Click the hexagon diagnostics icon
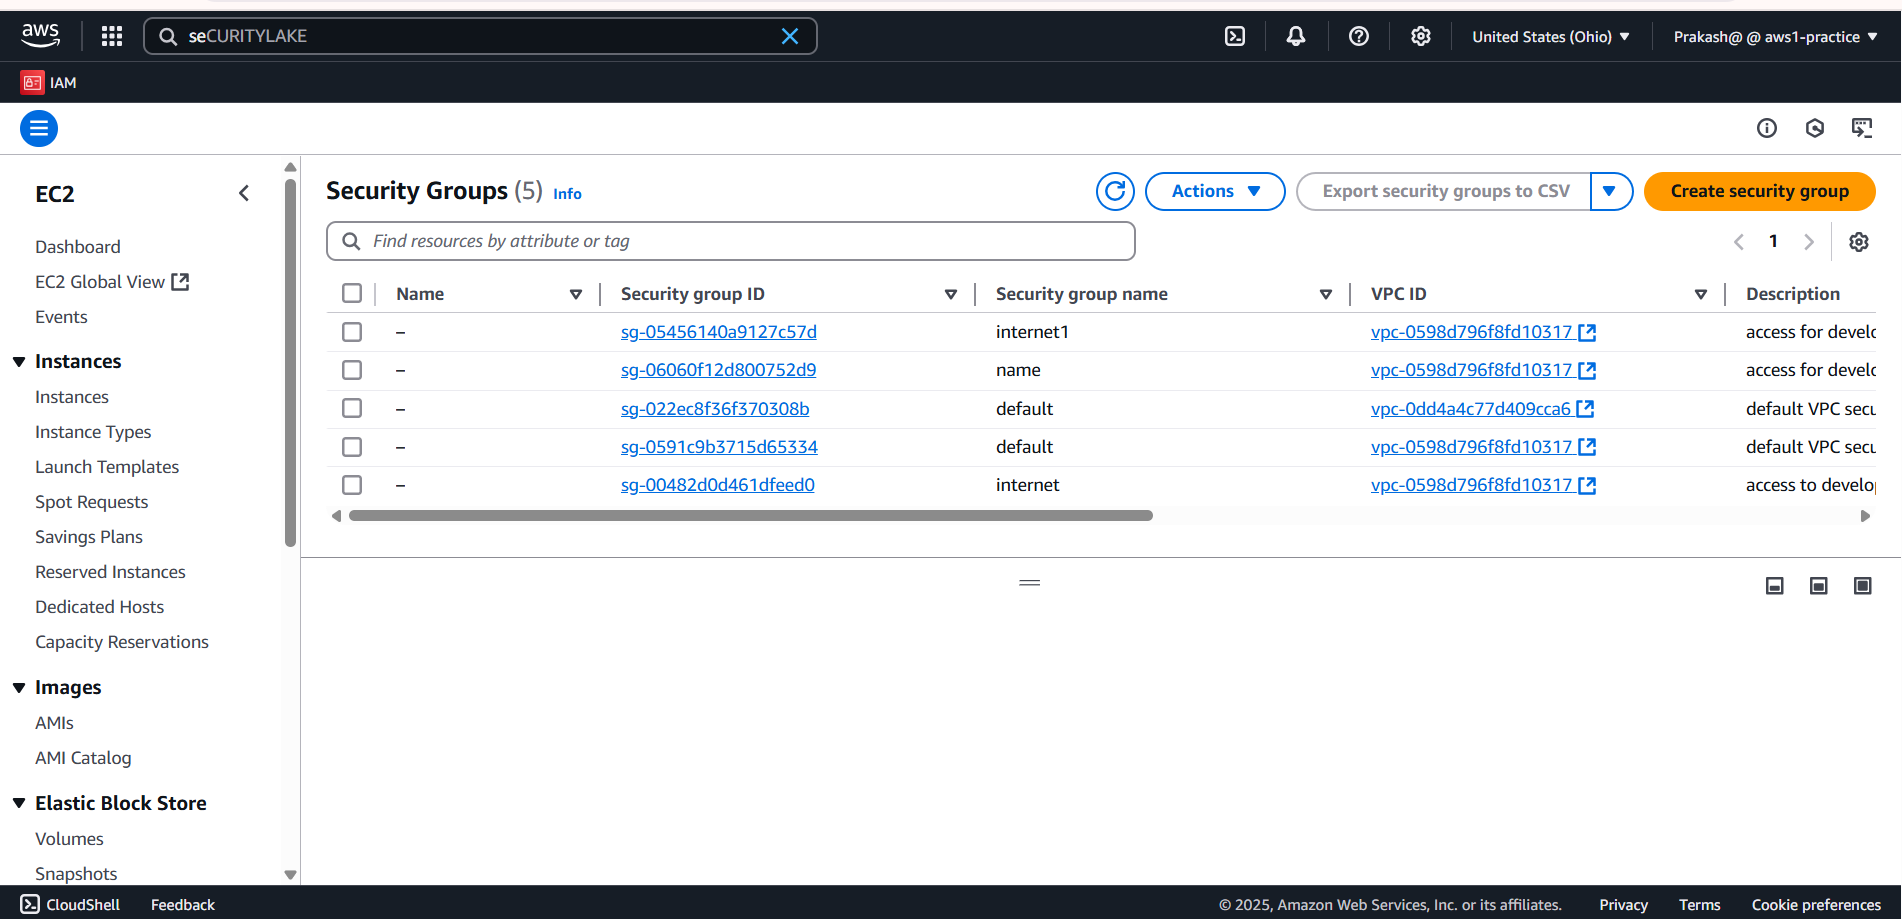The width and height of the screenshot is (1902, 919). point(1815,128)
